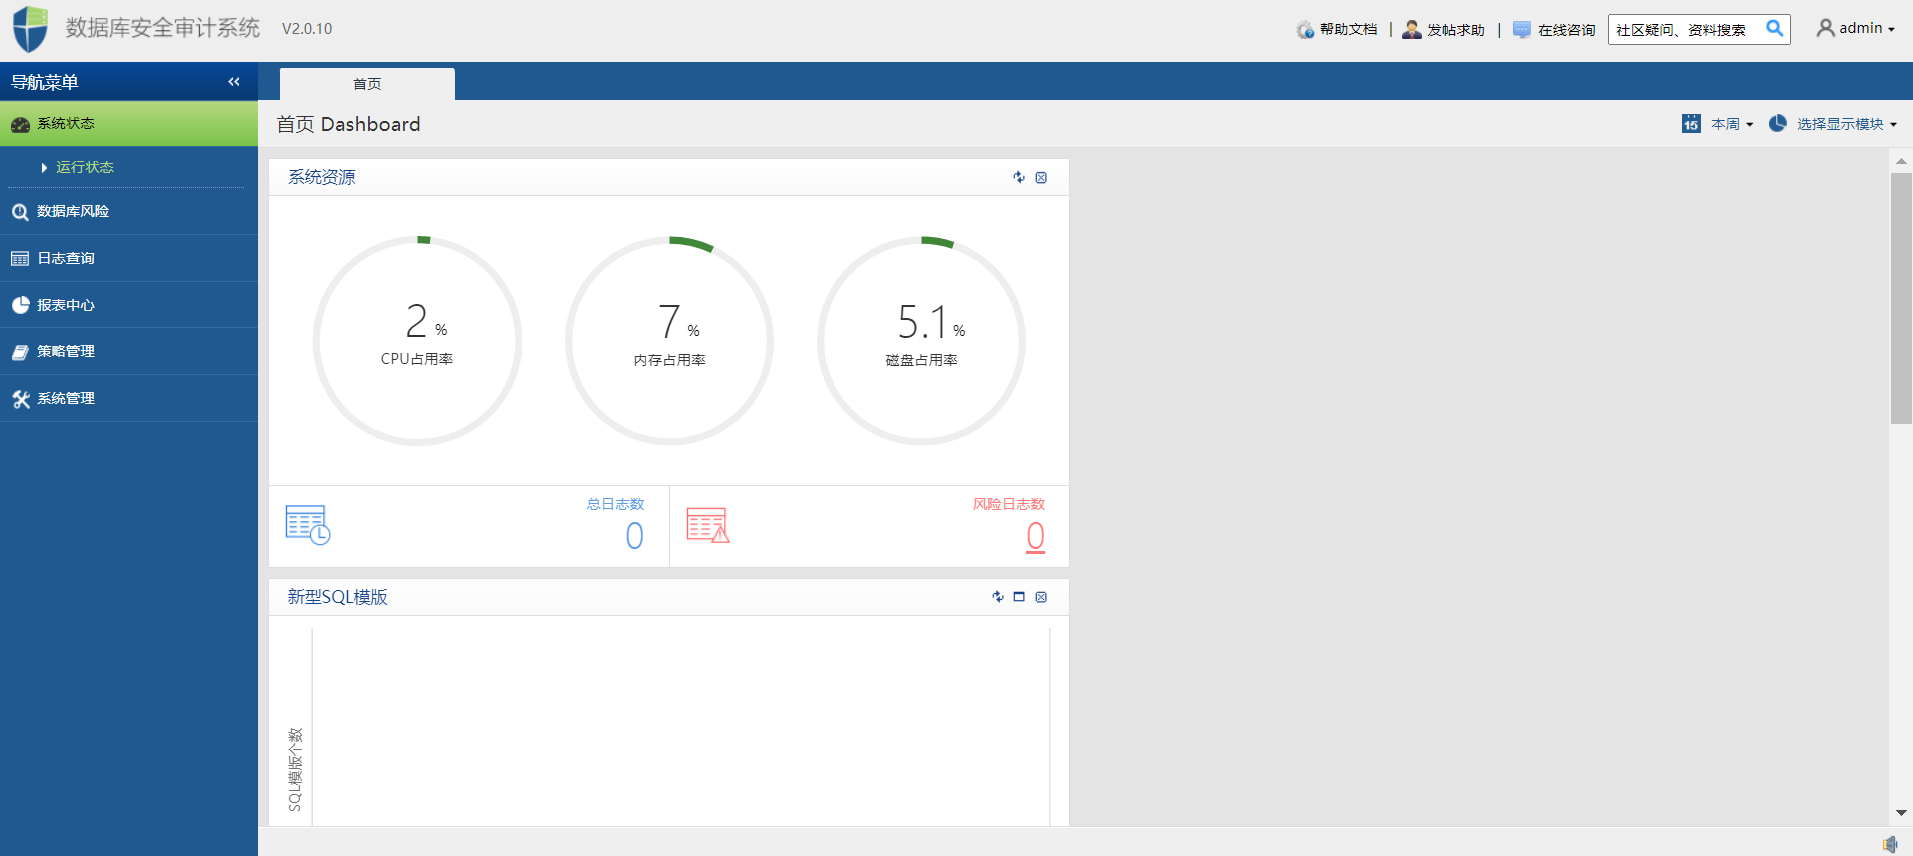Open 发帖求助 link
Screen dimensions: 1913x856
pos(1455,30)
